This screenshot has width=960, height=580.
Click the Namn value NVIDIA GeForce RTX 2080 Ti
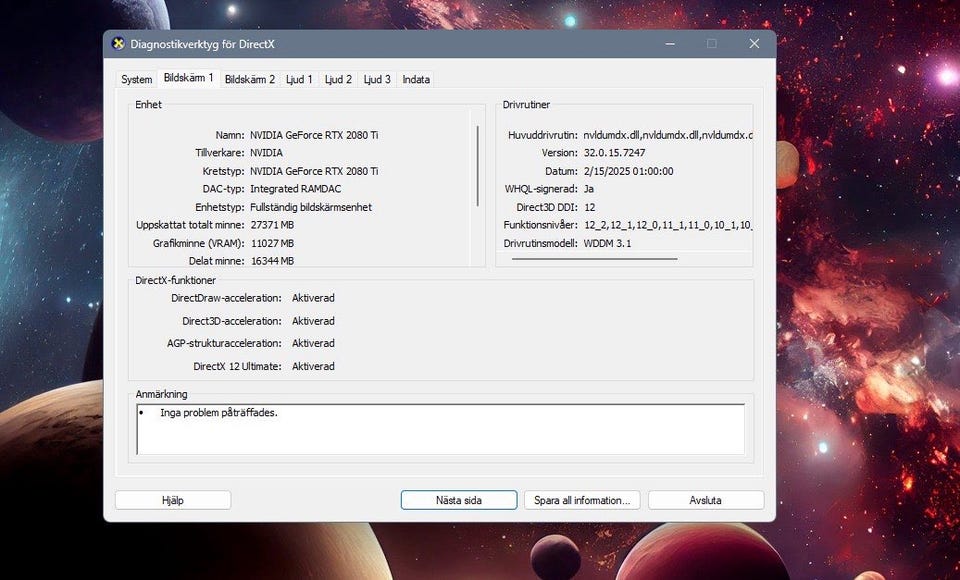314,135
